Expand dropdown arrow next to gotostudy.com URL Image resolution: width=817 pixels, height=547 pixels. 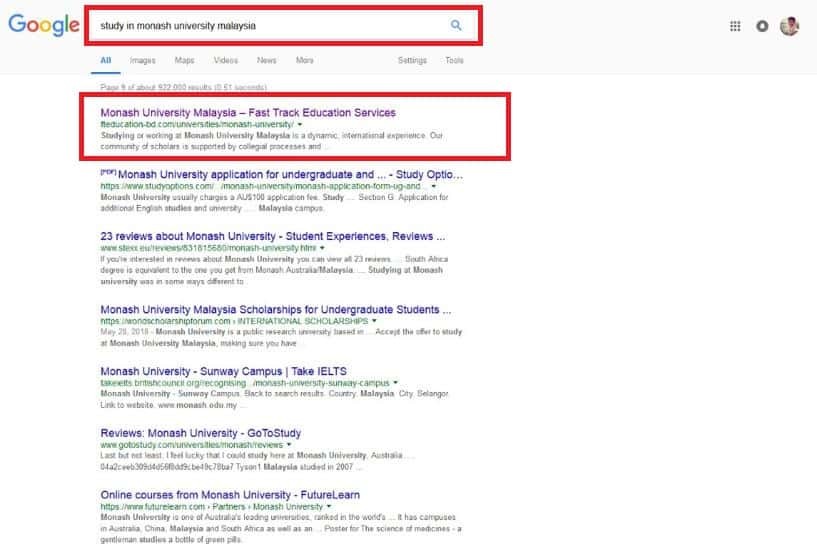click(x=289, y=445)
